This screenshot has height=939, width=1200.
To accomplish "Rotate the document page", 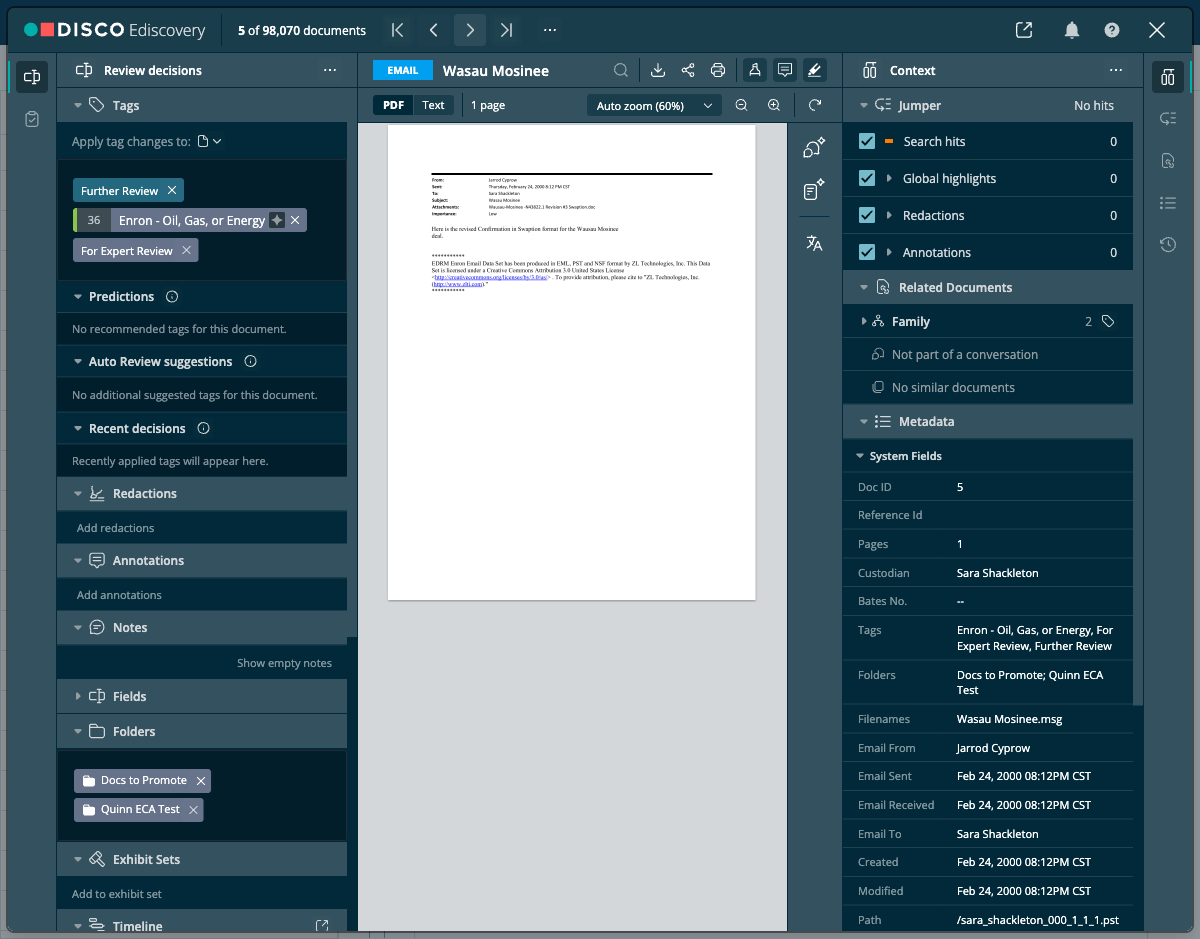I will 815,105.
